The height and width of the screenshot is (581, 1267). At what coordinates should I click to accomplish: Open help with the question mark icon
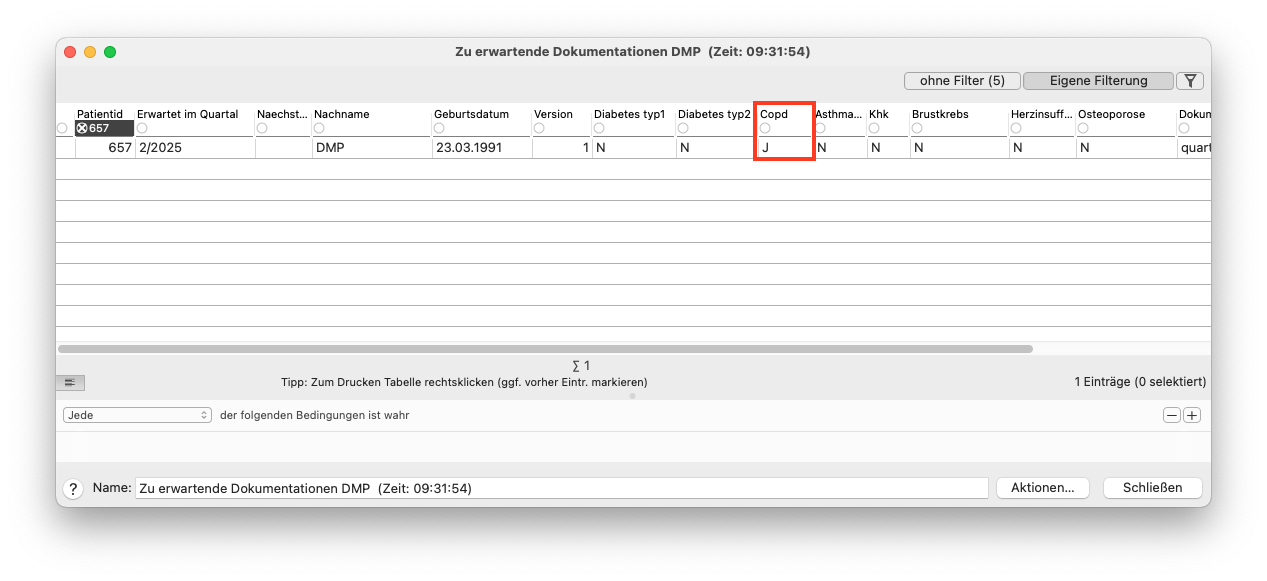[73, 489]
